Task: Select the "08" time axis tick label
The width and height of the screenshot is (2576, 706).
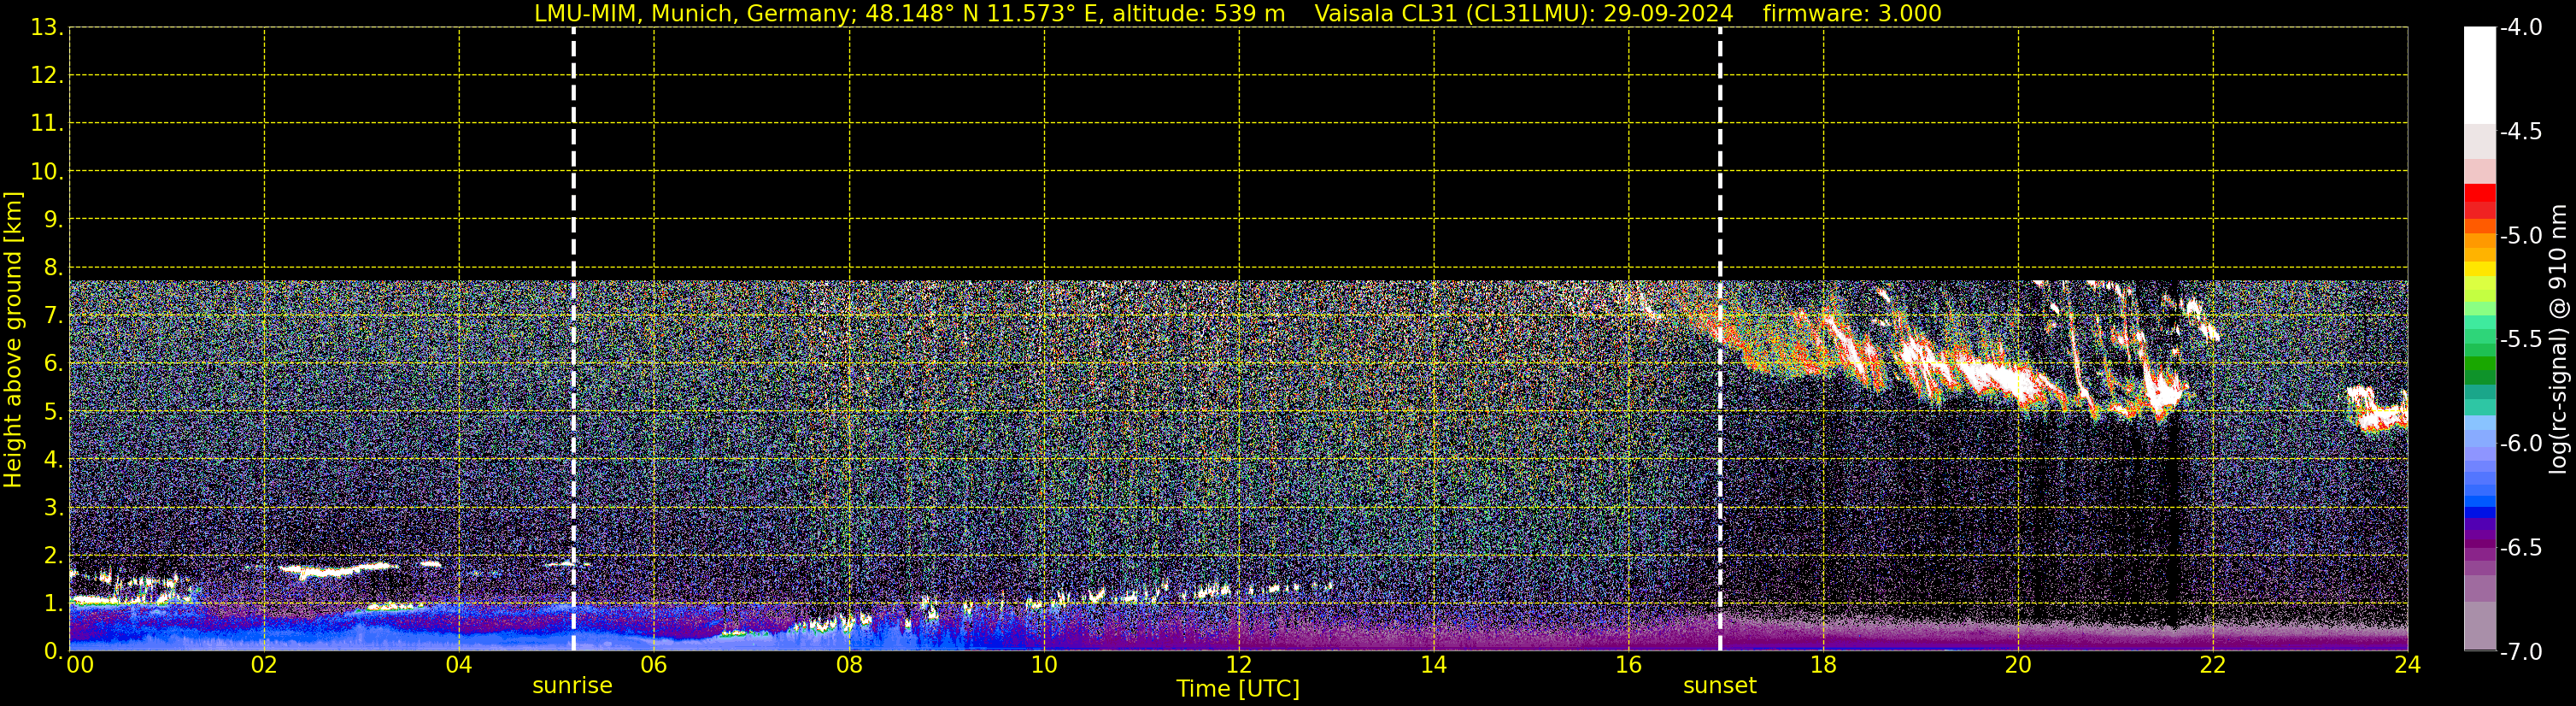Action: (x=849, y=665)
